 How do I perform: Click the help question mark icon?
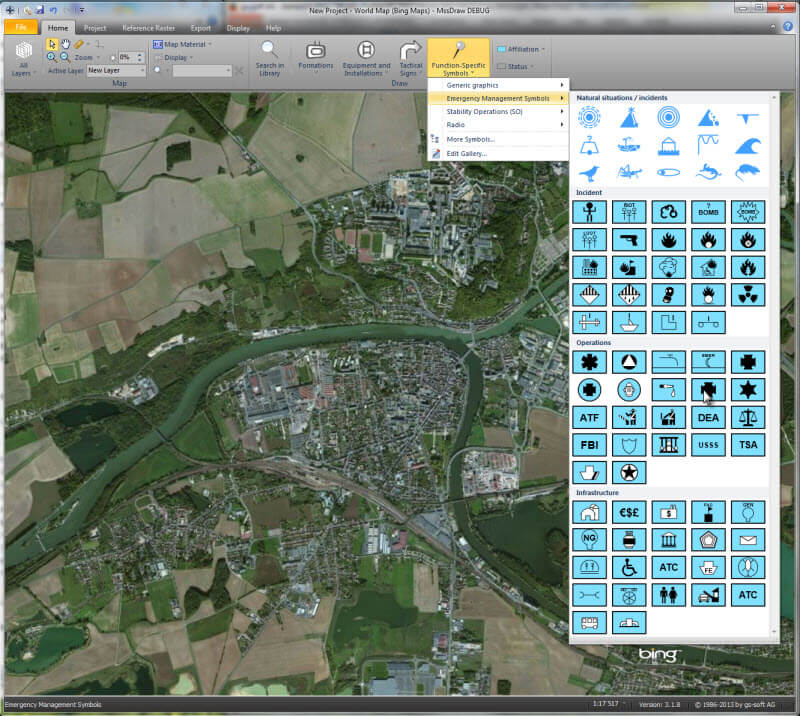788,27
